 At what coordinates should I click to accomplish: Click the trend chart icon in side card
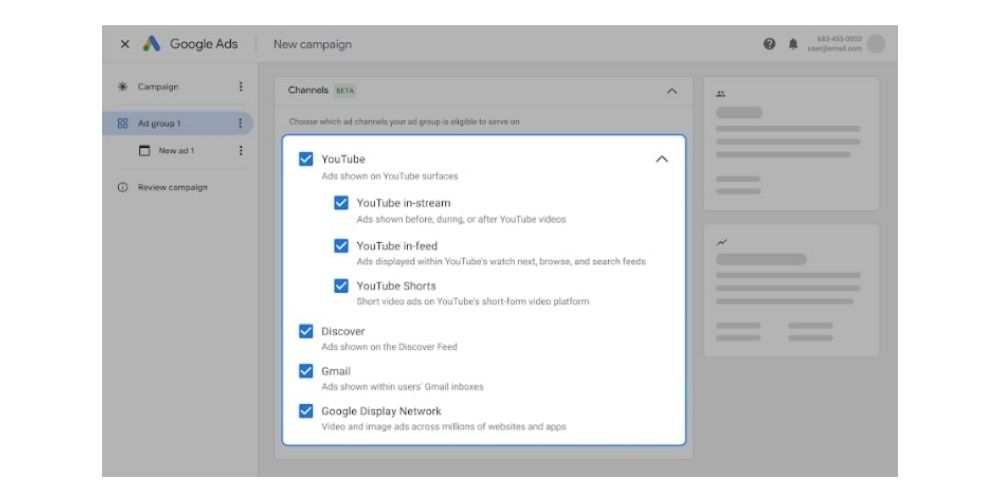click(721, 241)
